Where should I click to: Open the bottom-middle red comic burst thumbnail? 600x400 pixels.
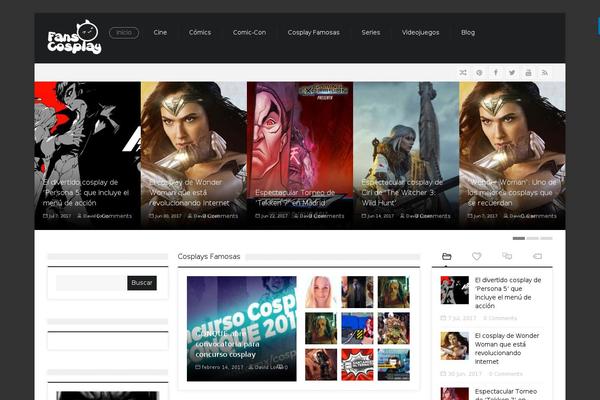[x=357, y=365]
